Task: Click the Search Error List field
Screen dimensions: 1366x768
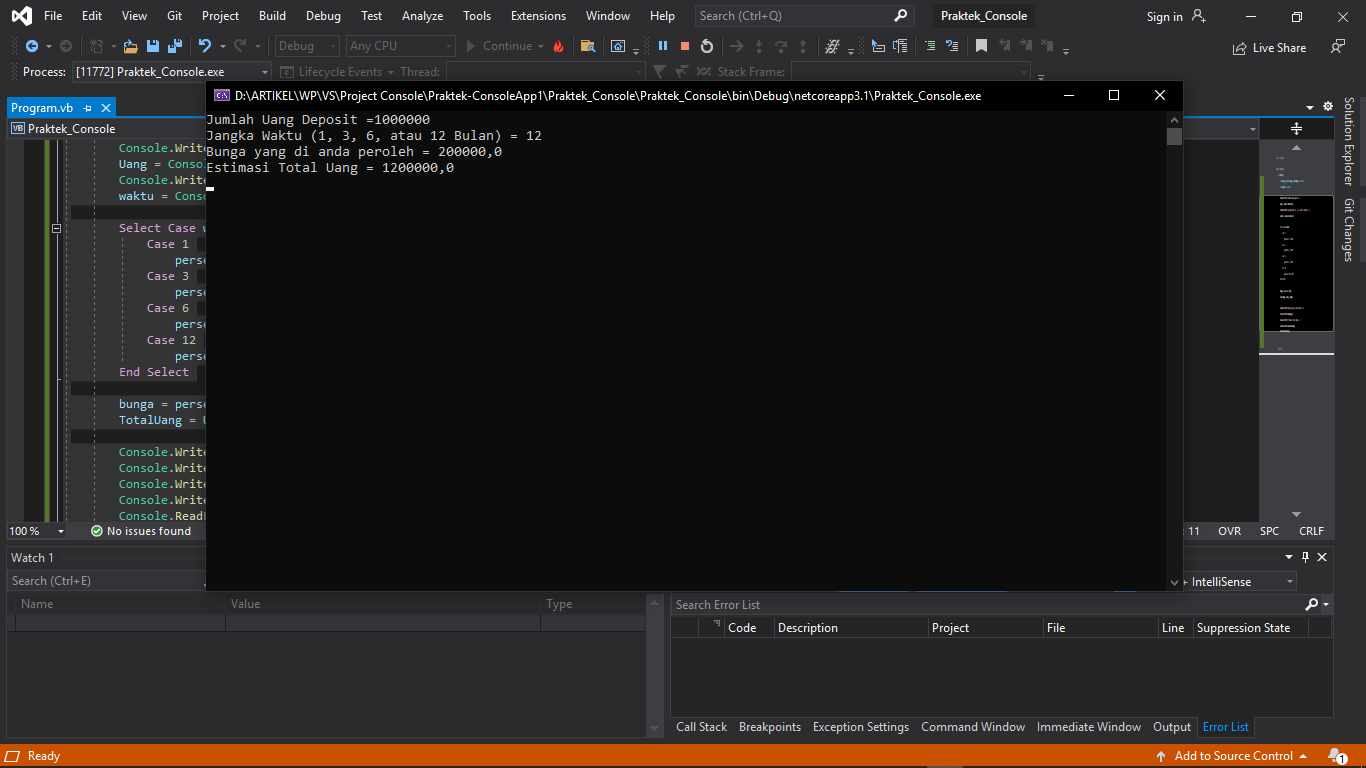Action: point(986,605)
